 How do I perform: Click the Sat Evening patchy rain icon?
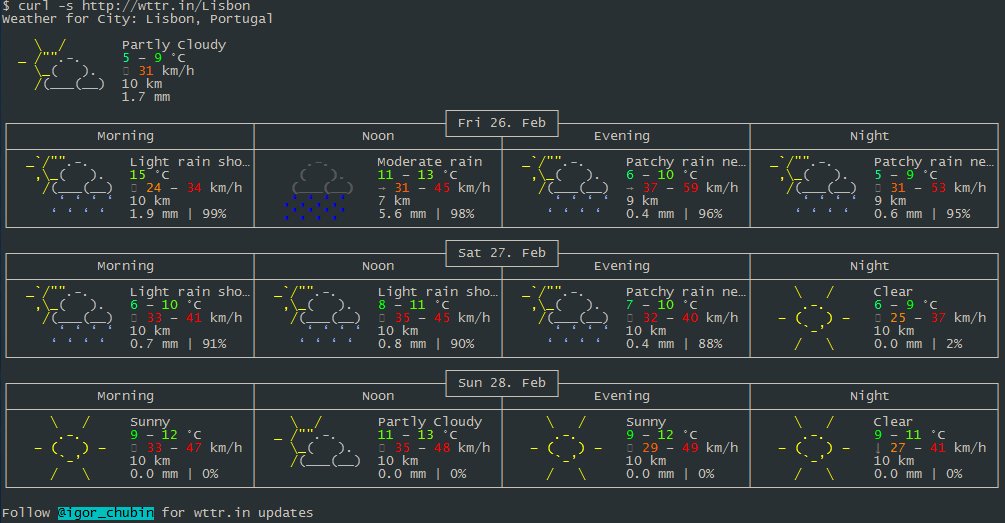(x=565, y=314)
